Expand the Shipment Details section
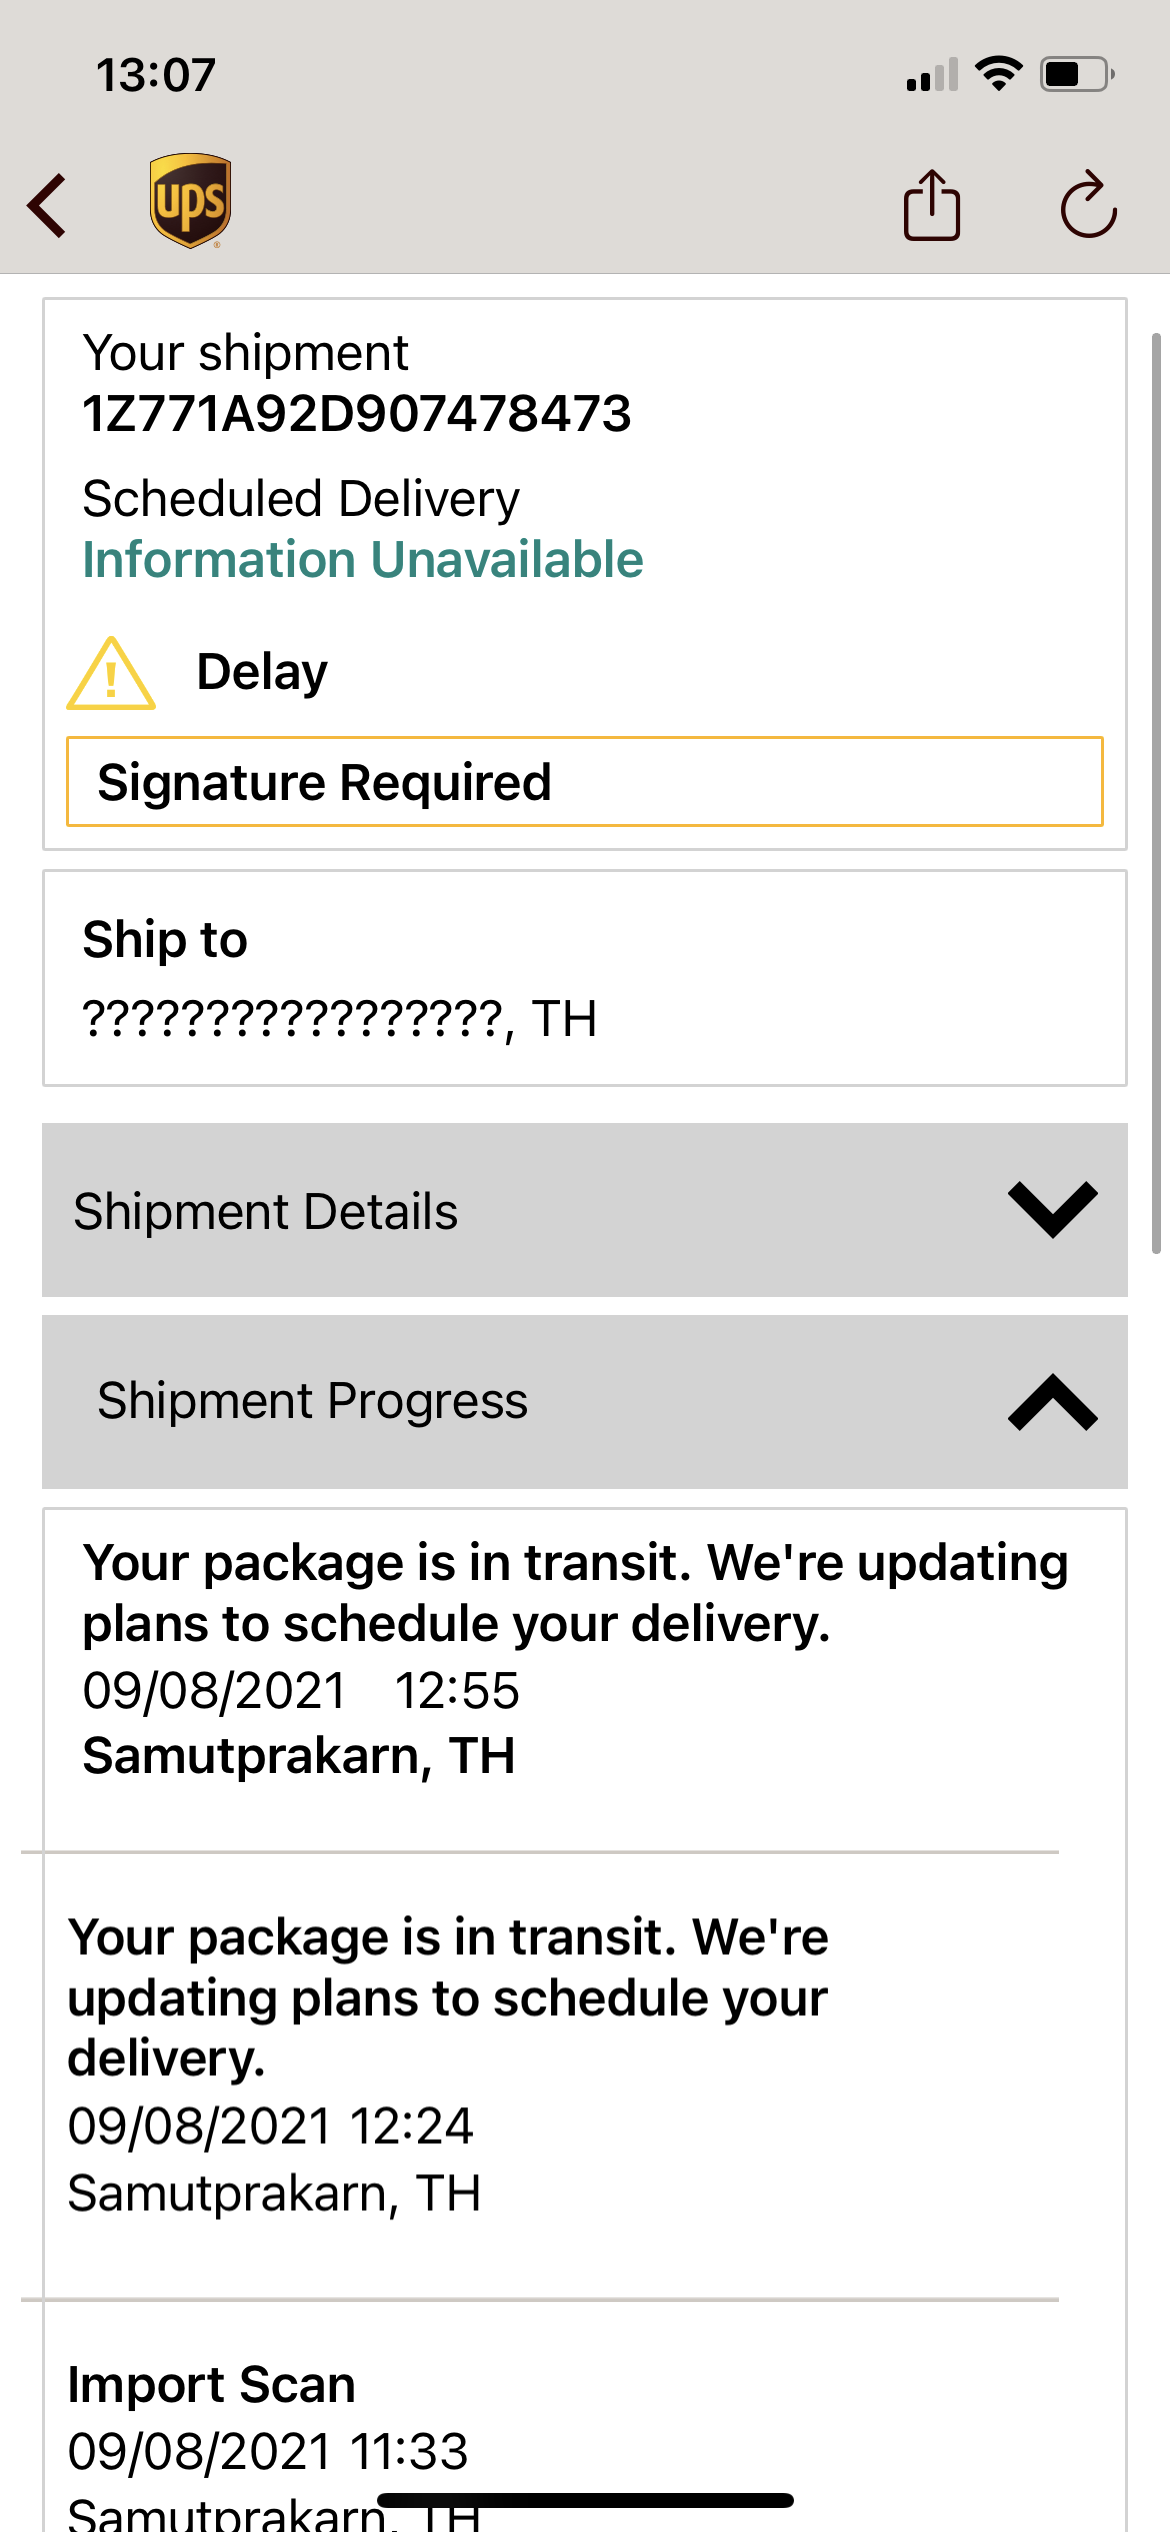 (584, 1210)
